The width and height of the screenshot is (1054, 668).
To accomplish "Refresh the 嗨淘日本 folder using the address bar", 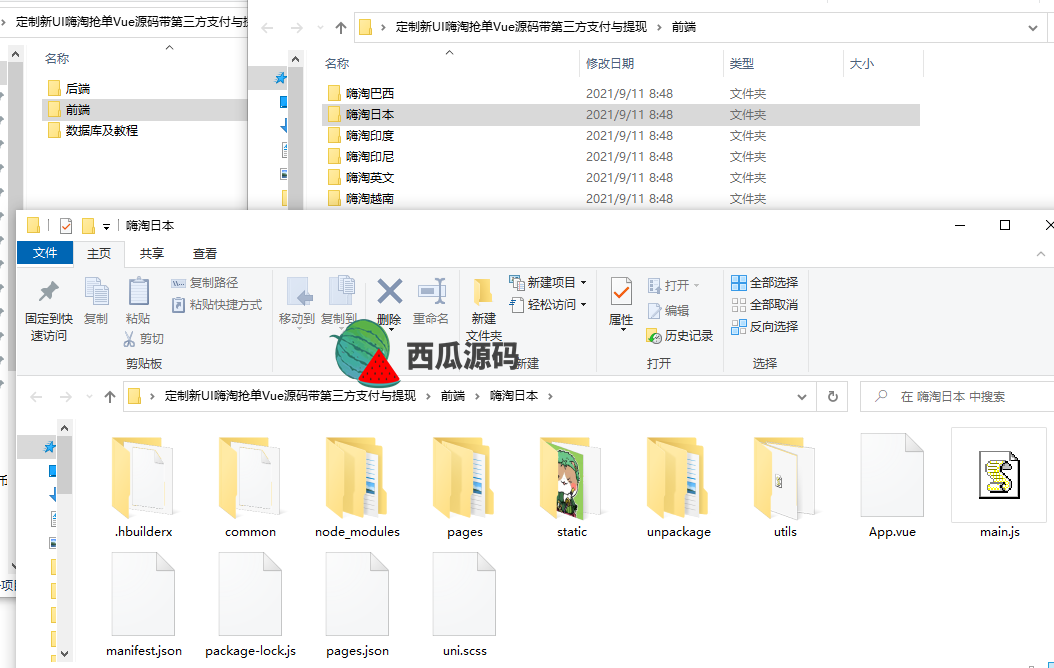I will click(x=832, y=396).
